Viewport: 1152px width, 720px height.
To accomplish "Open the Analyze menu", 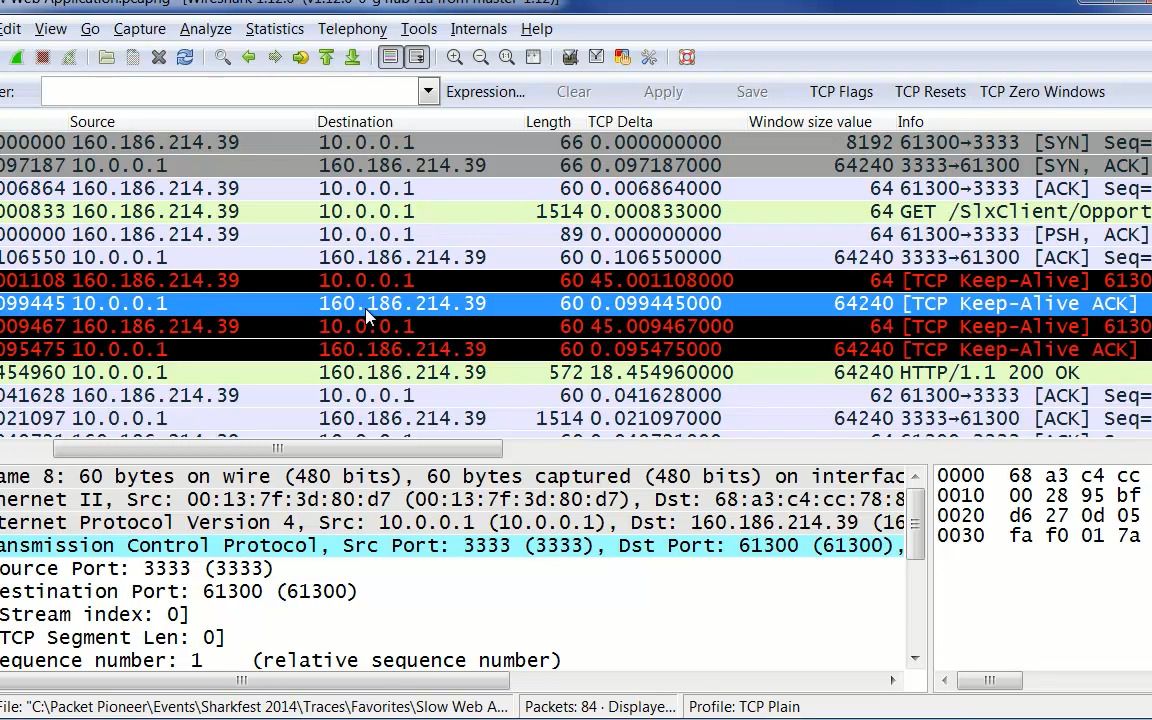I will [x=205, y=29].
